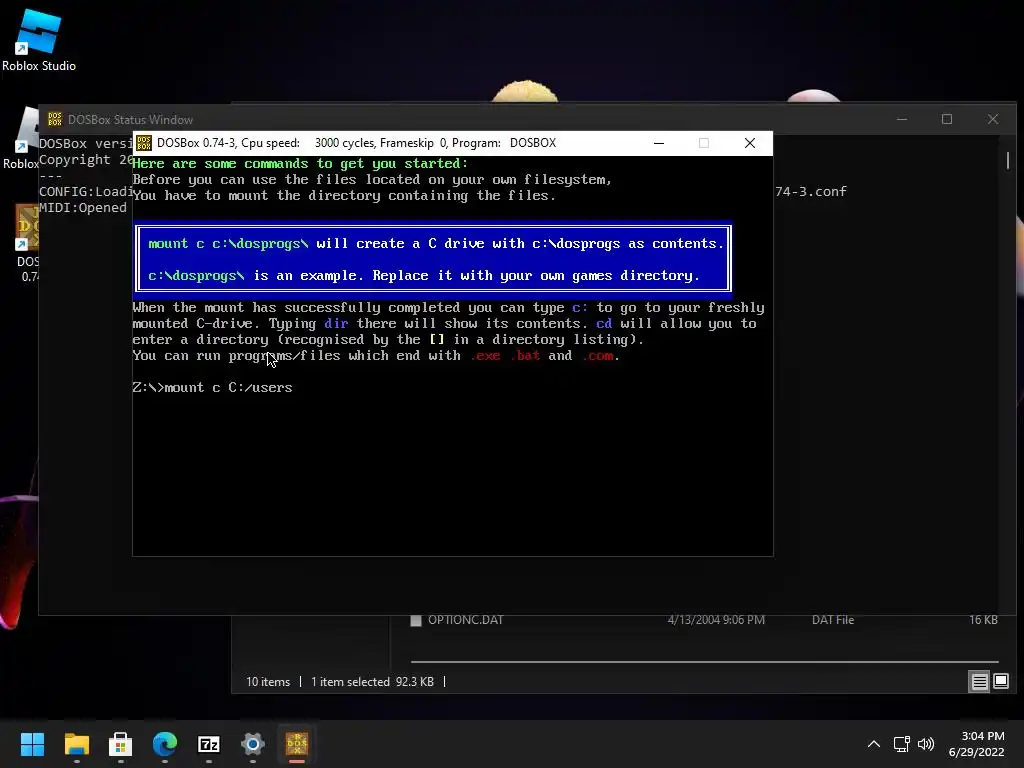Click the '10 items' status bar text
The image size is (1024, 768).
[x=268, y=682]
